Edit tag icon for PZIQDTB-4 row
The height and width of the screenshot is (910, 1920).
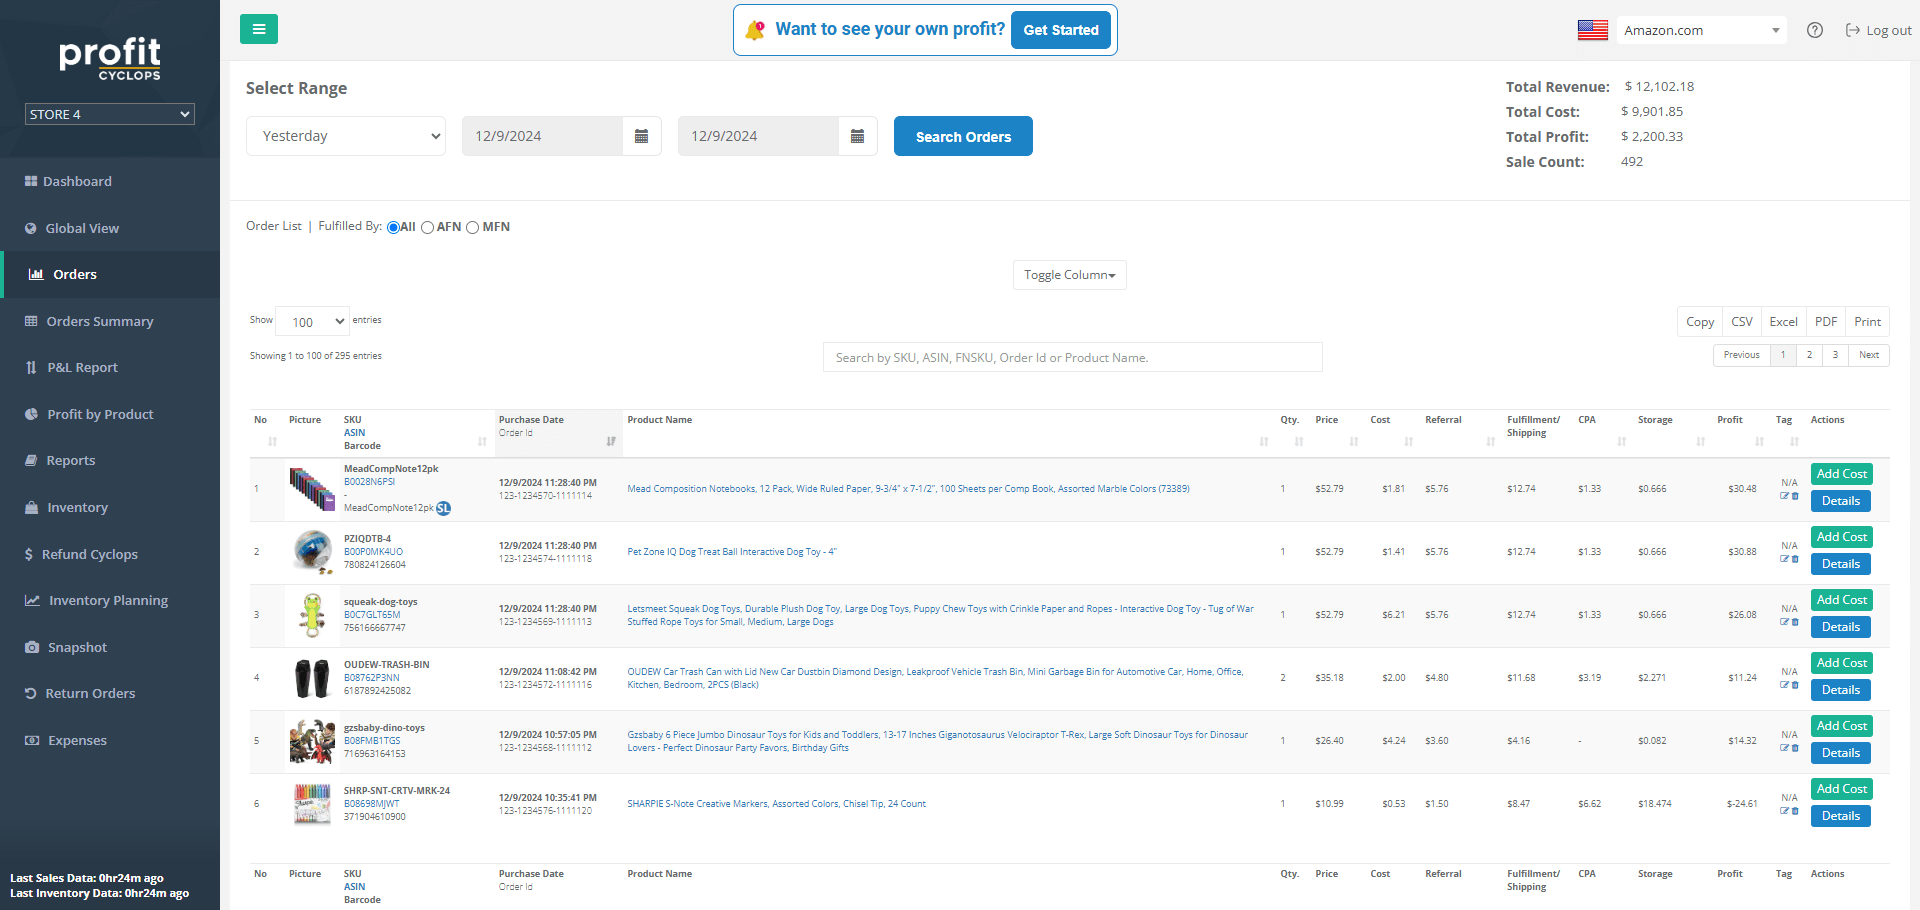click(x=1784, y=559)
